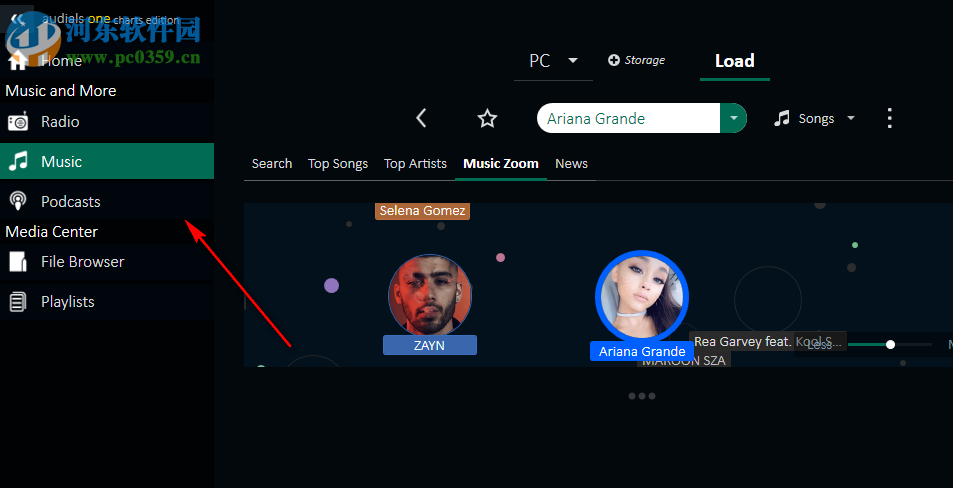This screenshot has width=953, height=488.
Task: Click the Ariana Grande artist photo
Action: 642,296
